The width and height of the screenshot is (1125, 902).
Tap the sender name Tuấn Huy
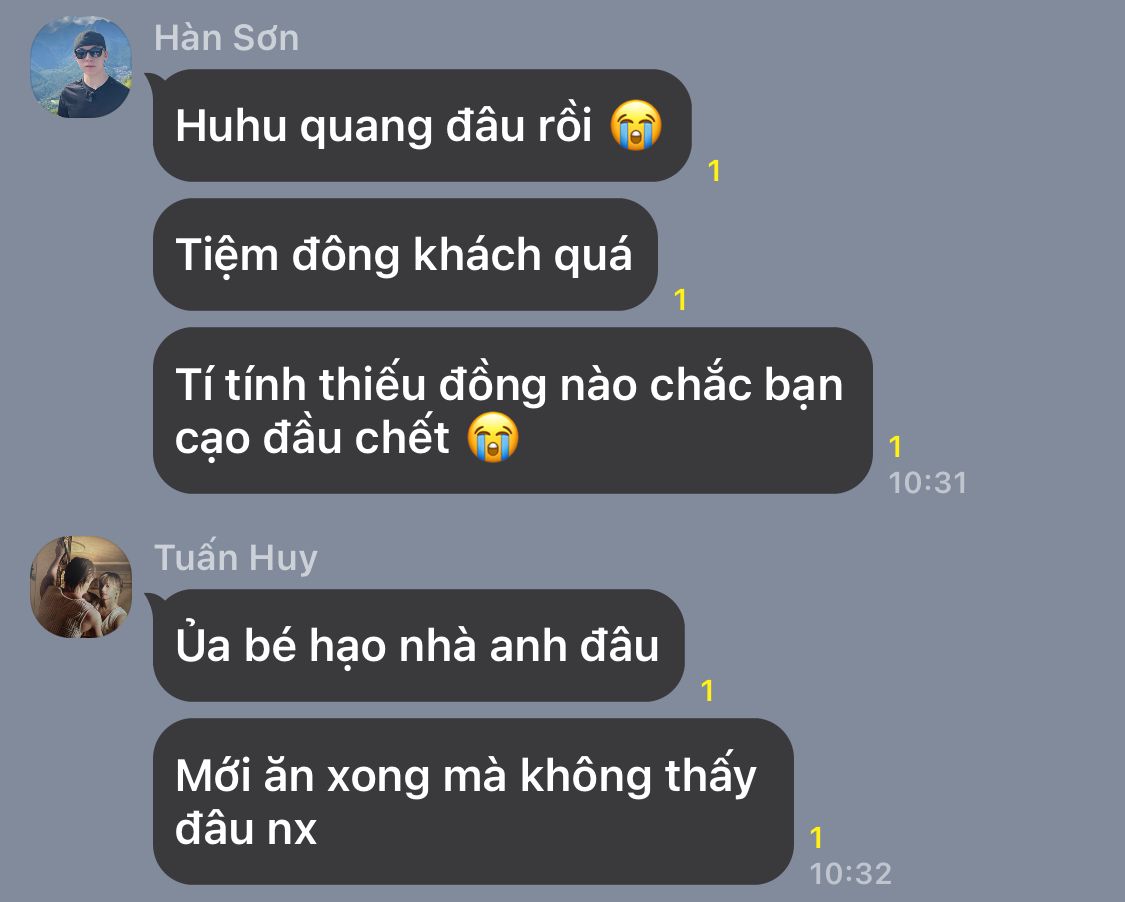[x=236, y=558]
